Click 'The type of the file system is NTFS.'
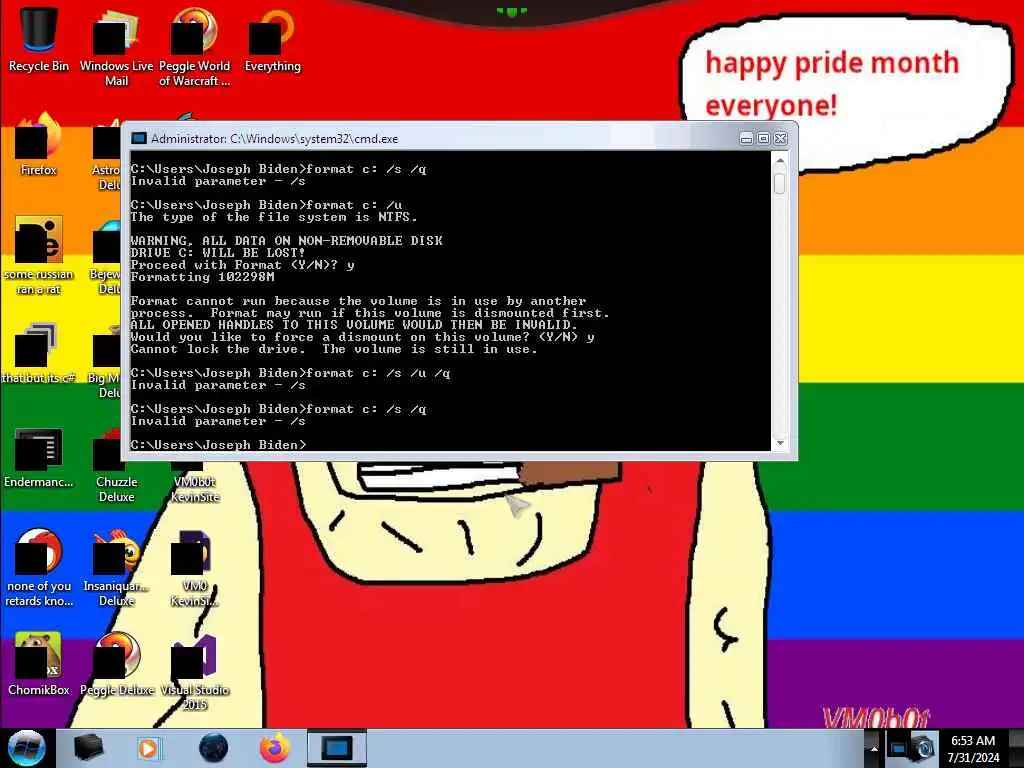Viewport: 1024px width, 768px height. (274, 217)
